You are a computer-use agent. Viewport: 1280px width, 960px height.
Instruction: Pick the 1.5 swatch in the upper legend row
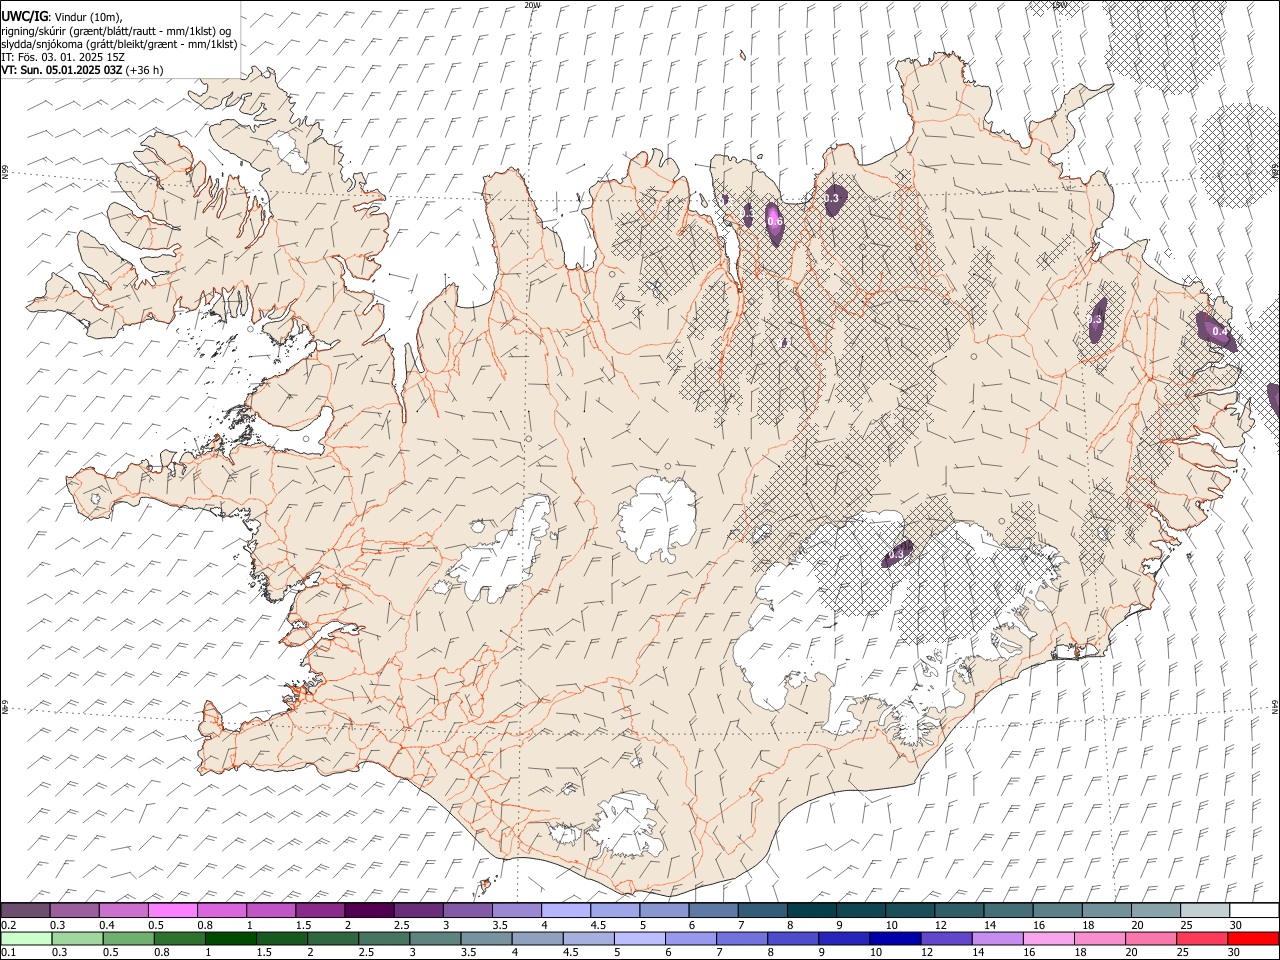point(320,910)
